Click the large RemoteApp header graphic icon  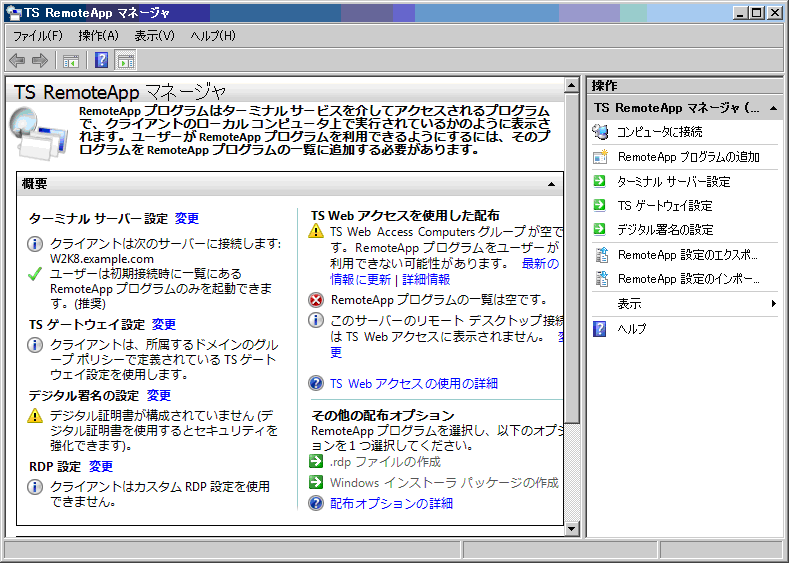click(39, 135)
